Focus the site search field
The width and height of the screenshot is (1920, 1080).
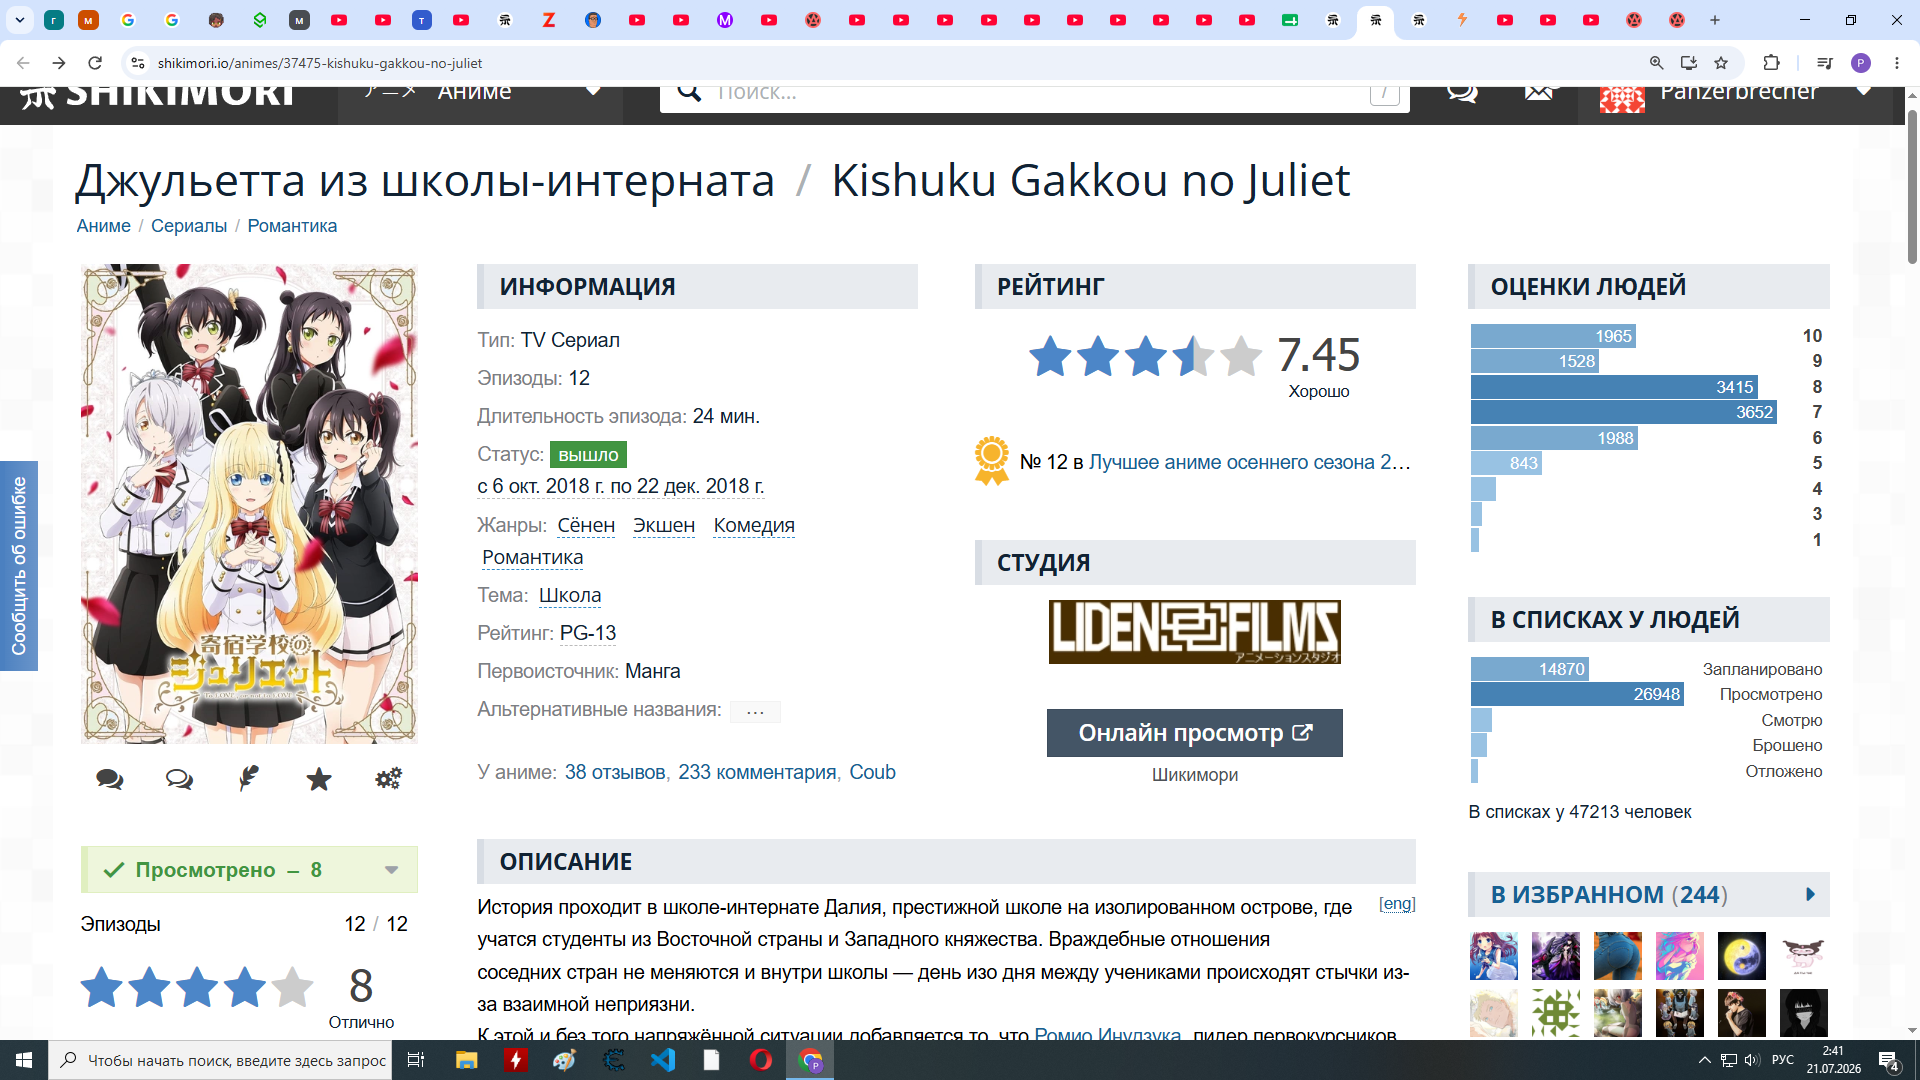click(1035, 98)
